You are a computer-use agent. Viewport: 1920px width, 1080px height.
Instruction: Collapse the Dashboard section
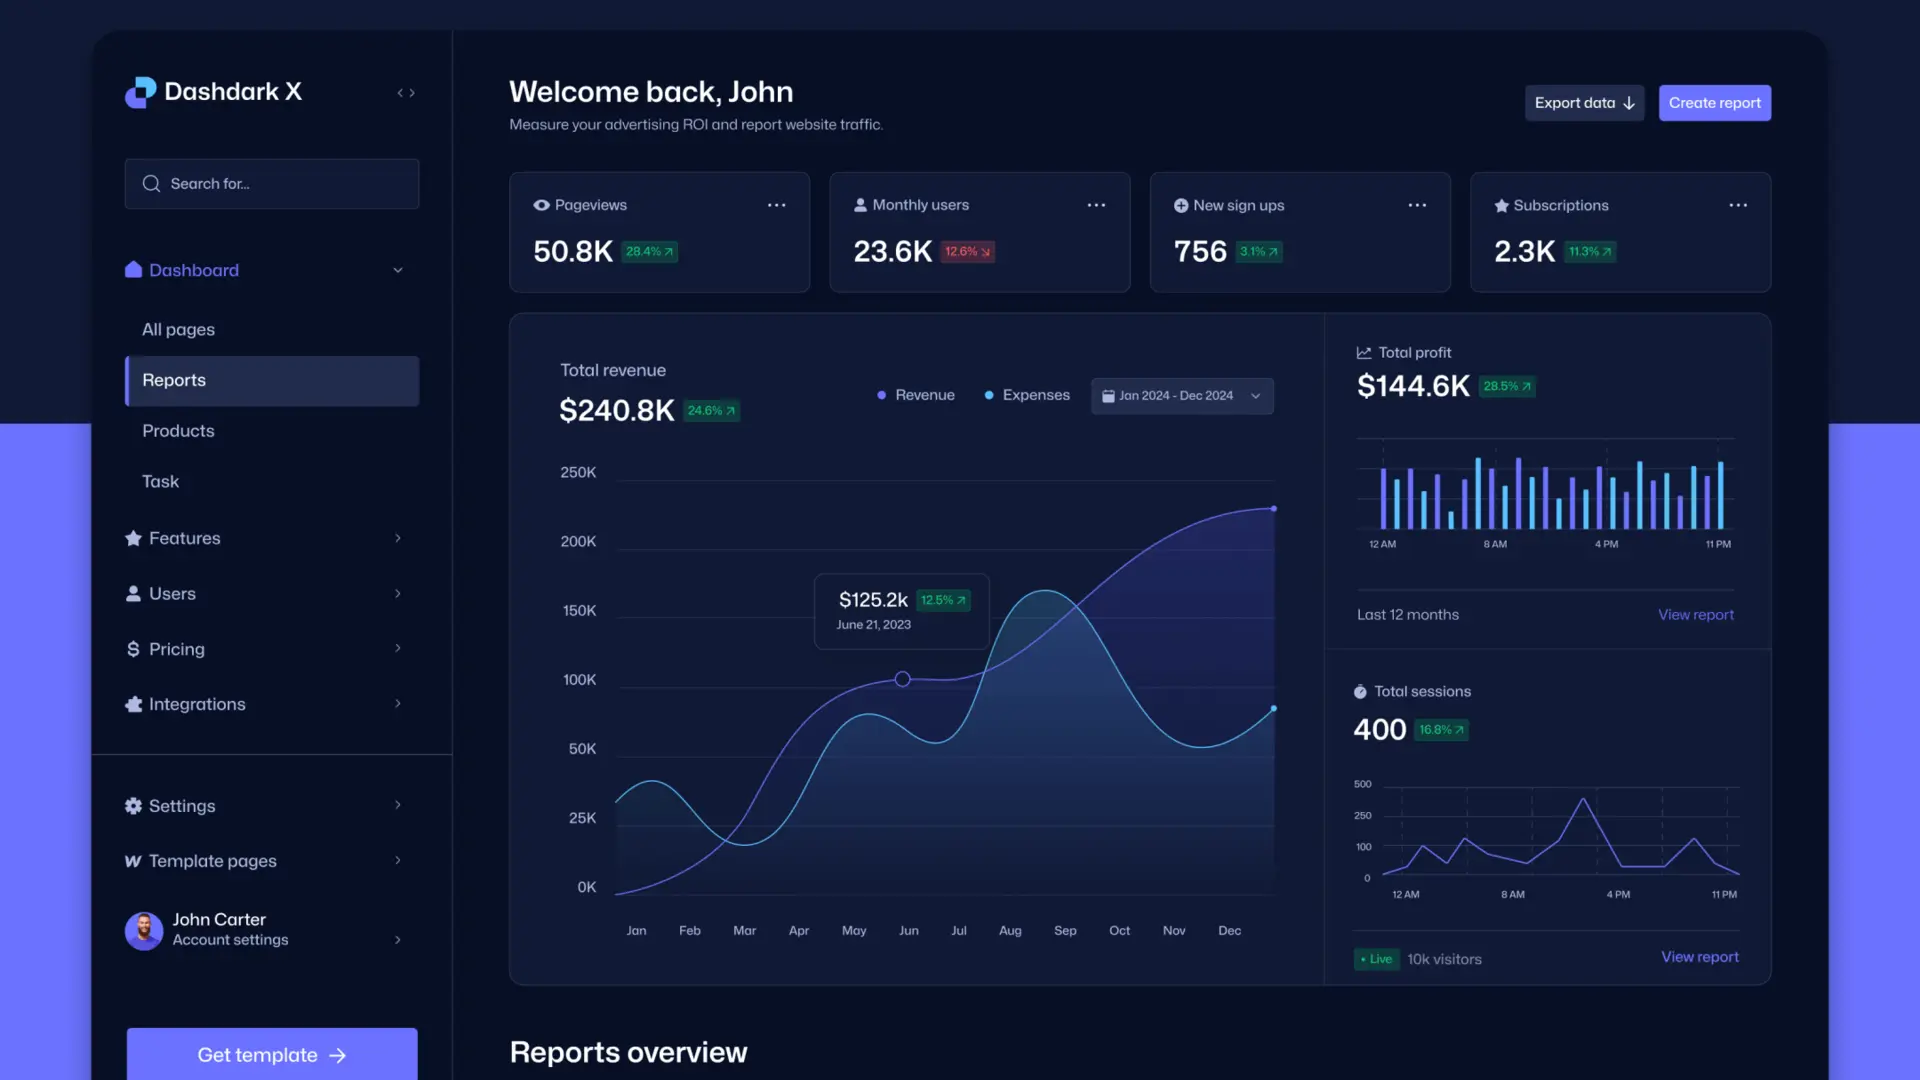397,270
